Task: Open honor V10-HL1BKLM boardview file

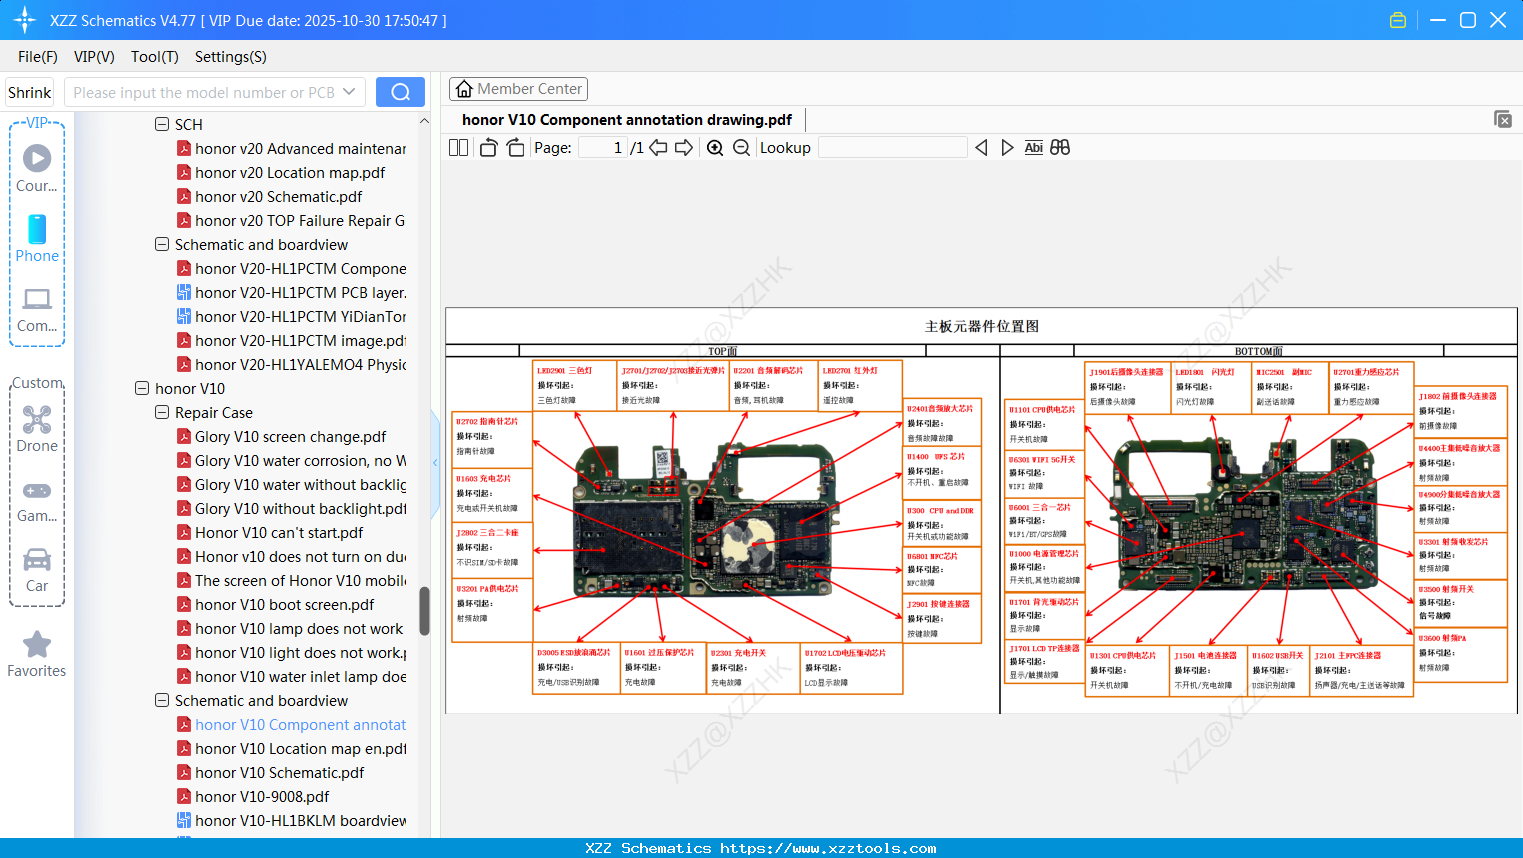Action: [301, 820]
